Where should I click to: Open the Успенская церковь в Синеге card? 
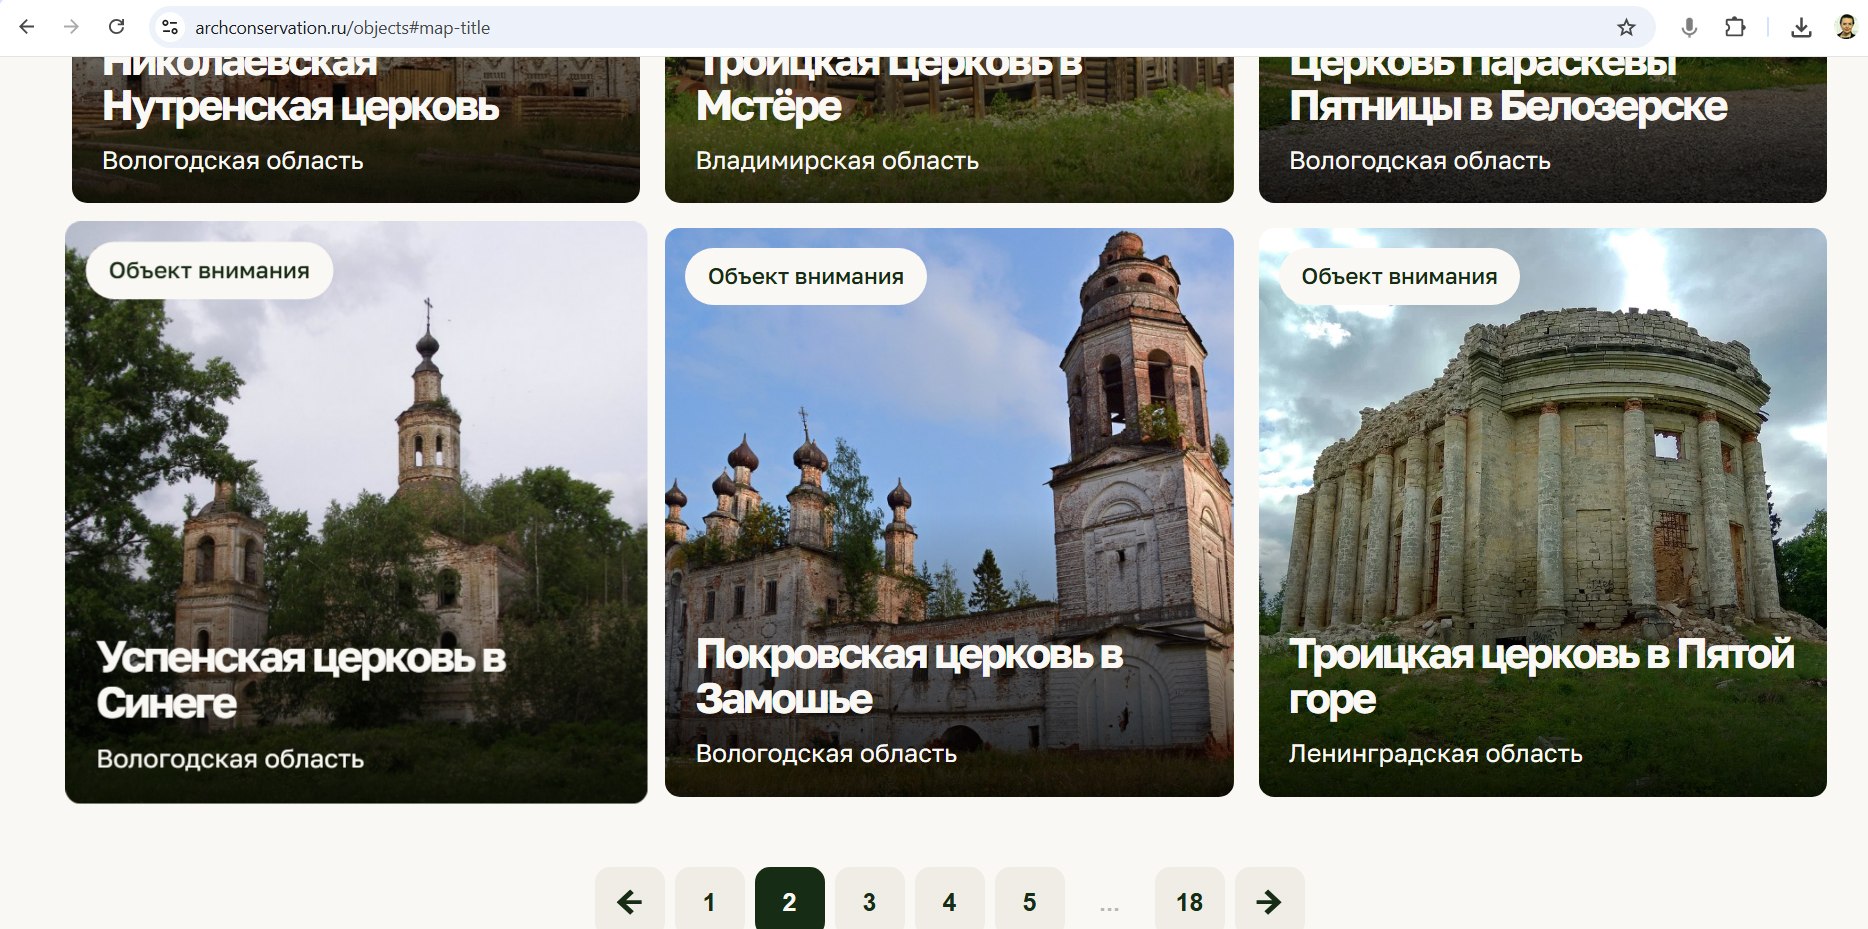click(x=356, y=512)
